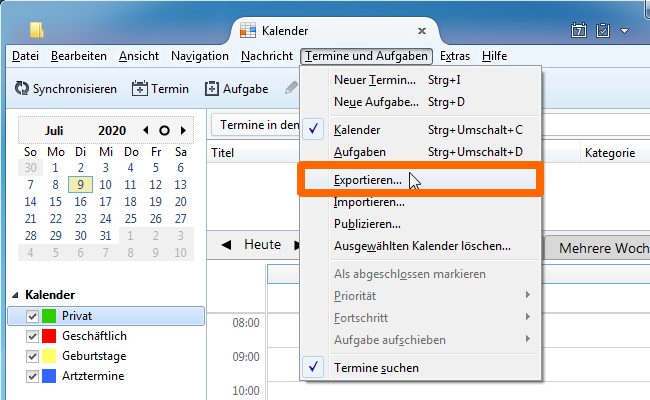Close the Termine und Aufgaben menu
Screen dimensions: 650x400
coord(366,56)
